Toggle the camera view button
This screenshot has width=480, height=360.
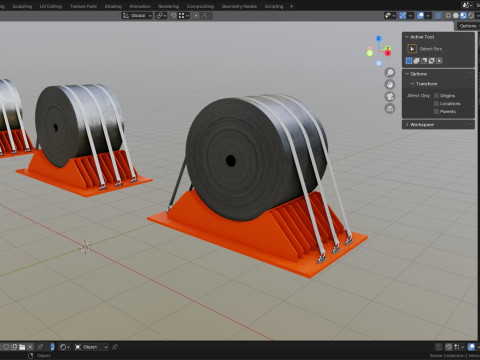(390, 96)
